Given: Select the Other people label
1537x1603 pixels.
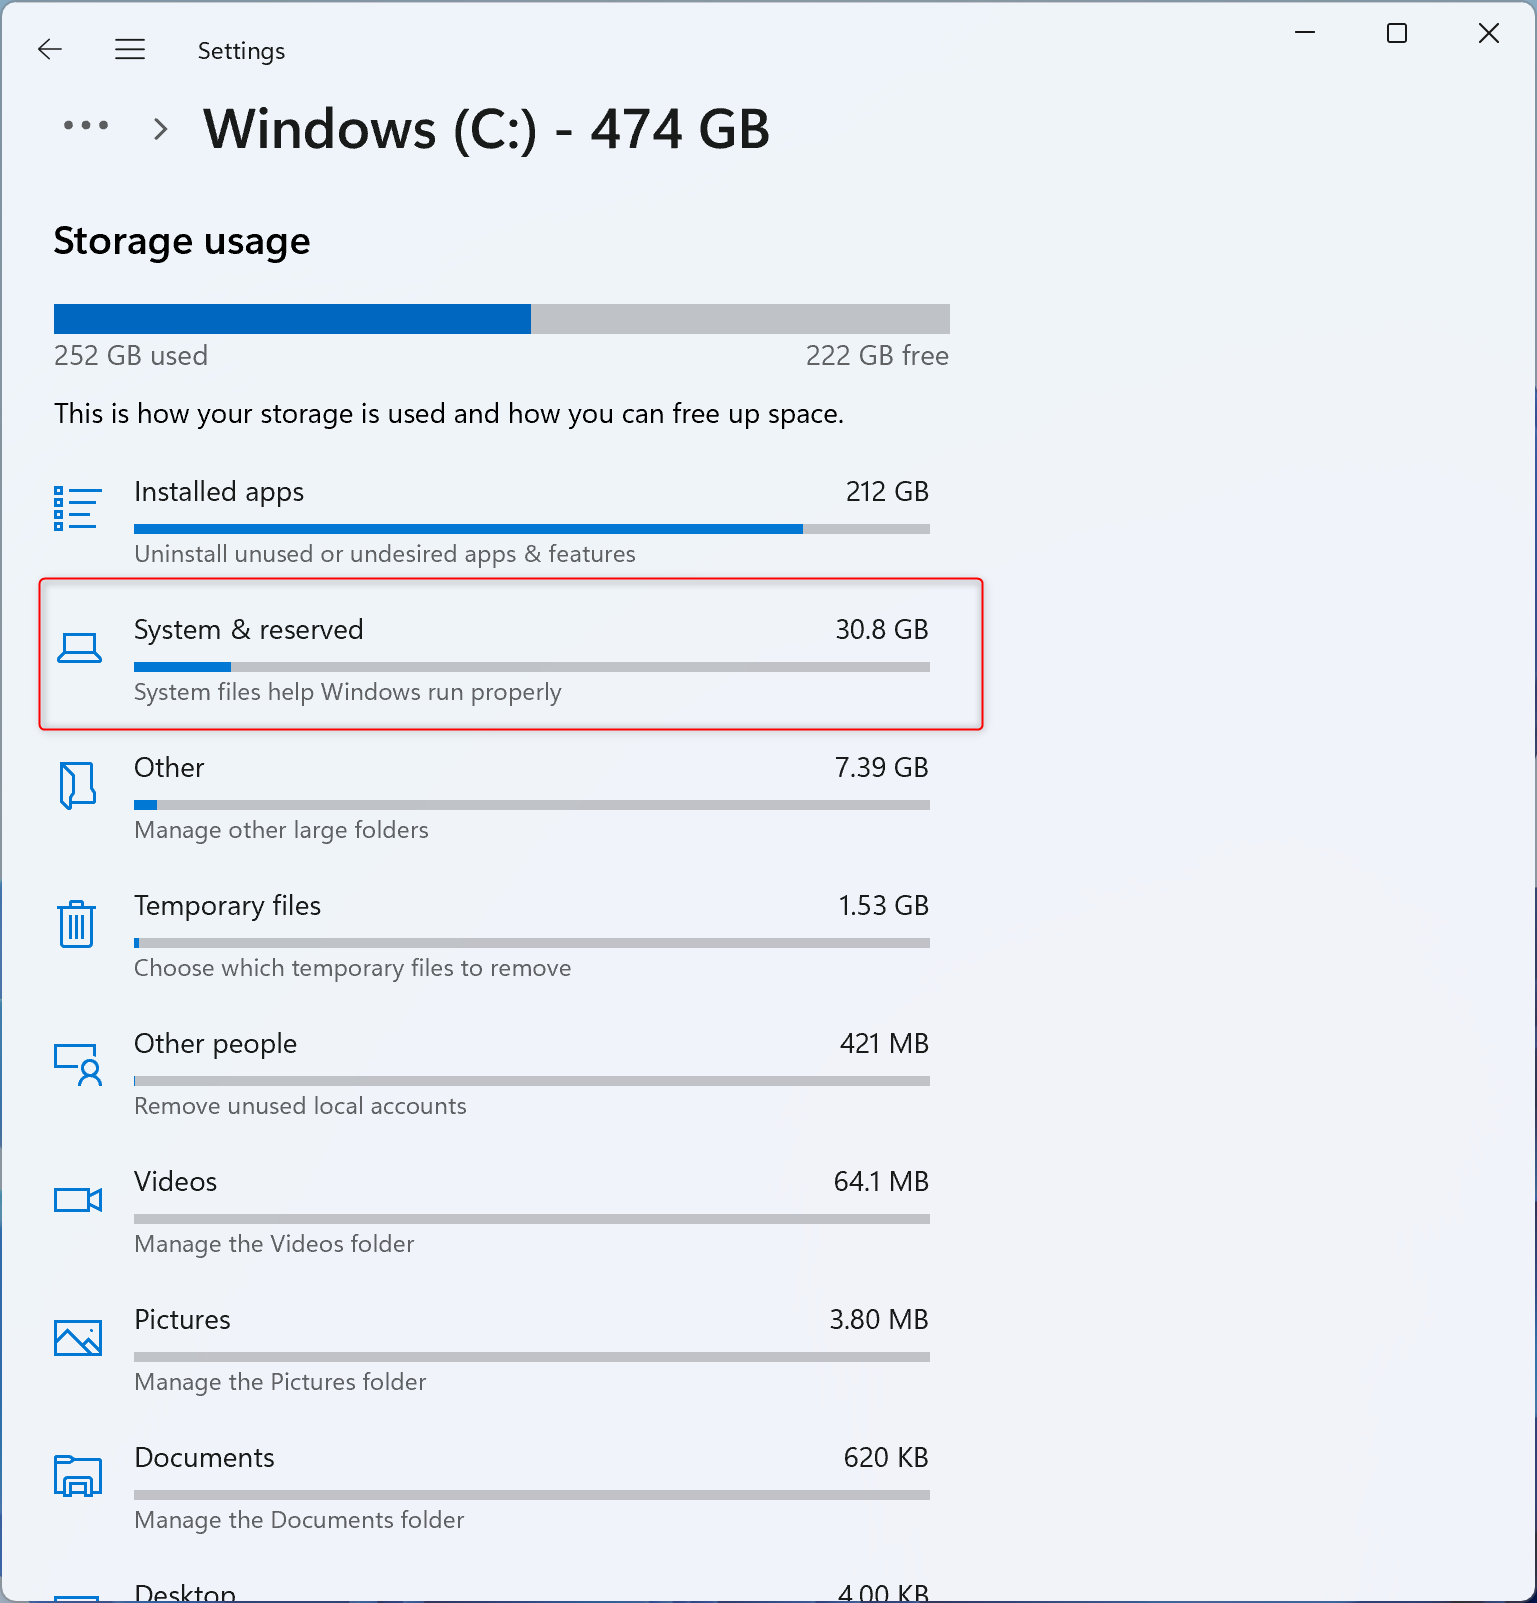Looking at the screenshot, I should click(x=215, y=1044).
